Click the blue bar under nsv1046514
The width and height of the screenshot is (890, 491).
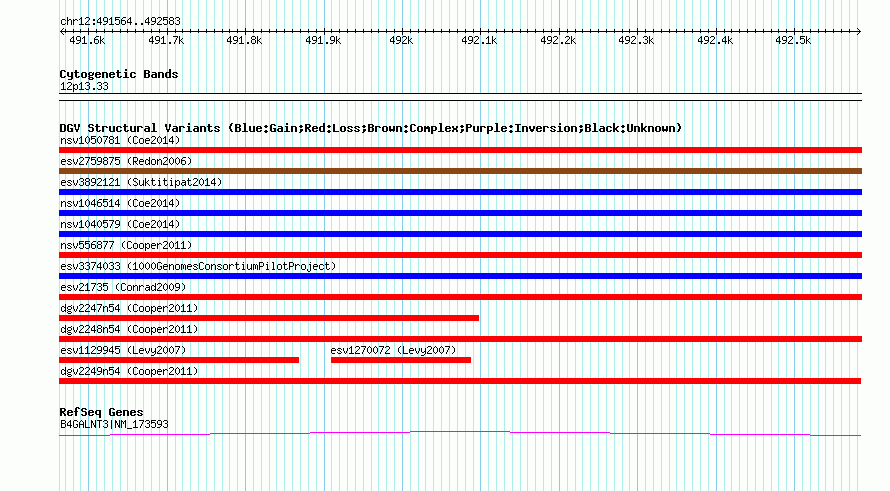click(x=460, y=213)
